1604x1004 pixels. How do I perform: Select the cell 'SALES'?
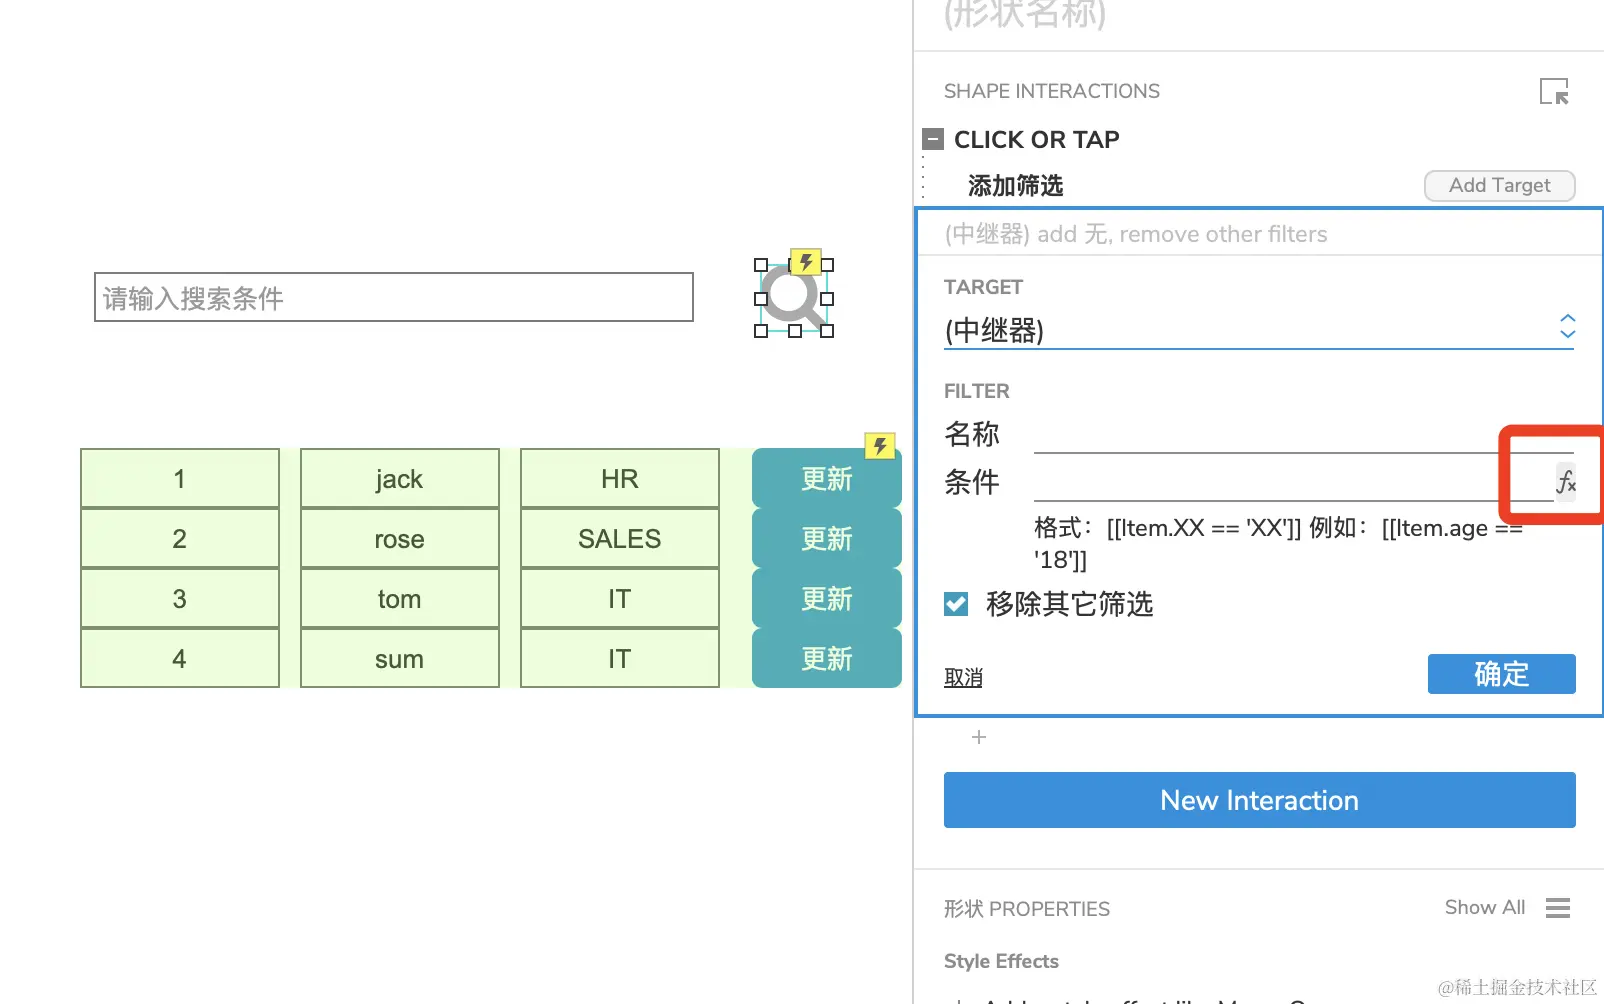(620, 538)
